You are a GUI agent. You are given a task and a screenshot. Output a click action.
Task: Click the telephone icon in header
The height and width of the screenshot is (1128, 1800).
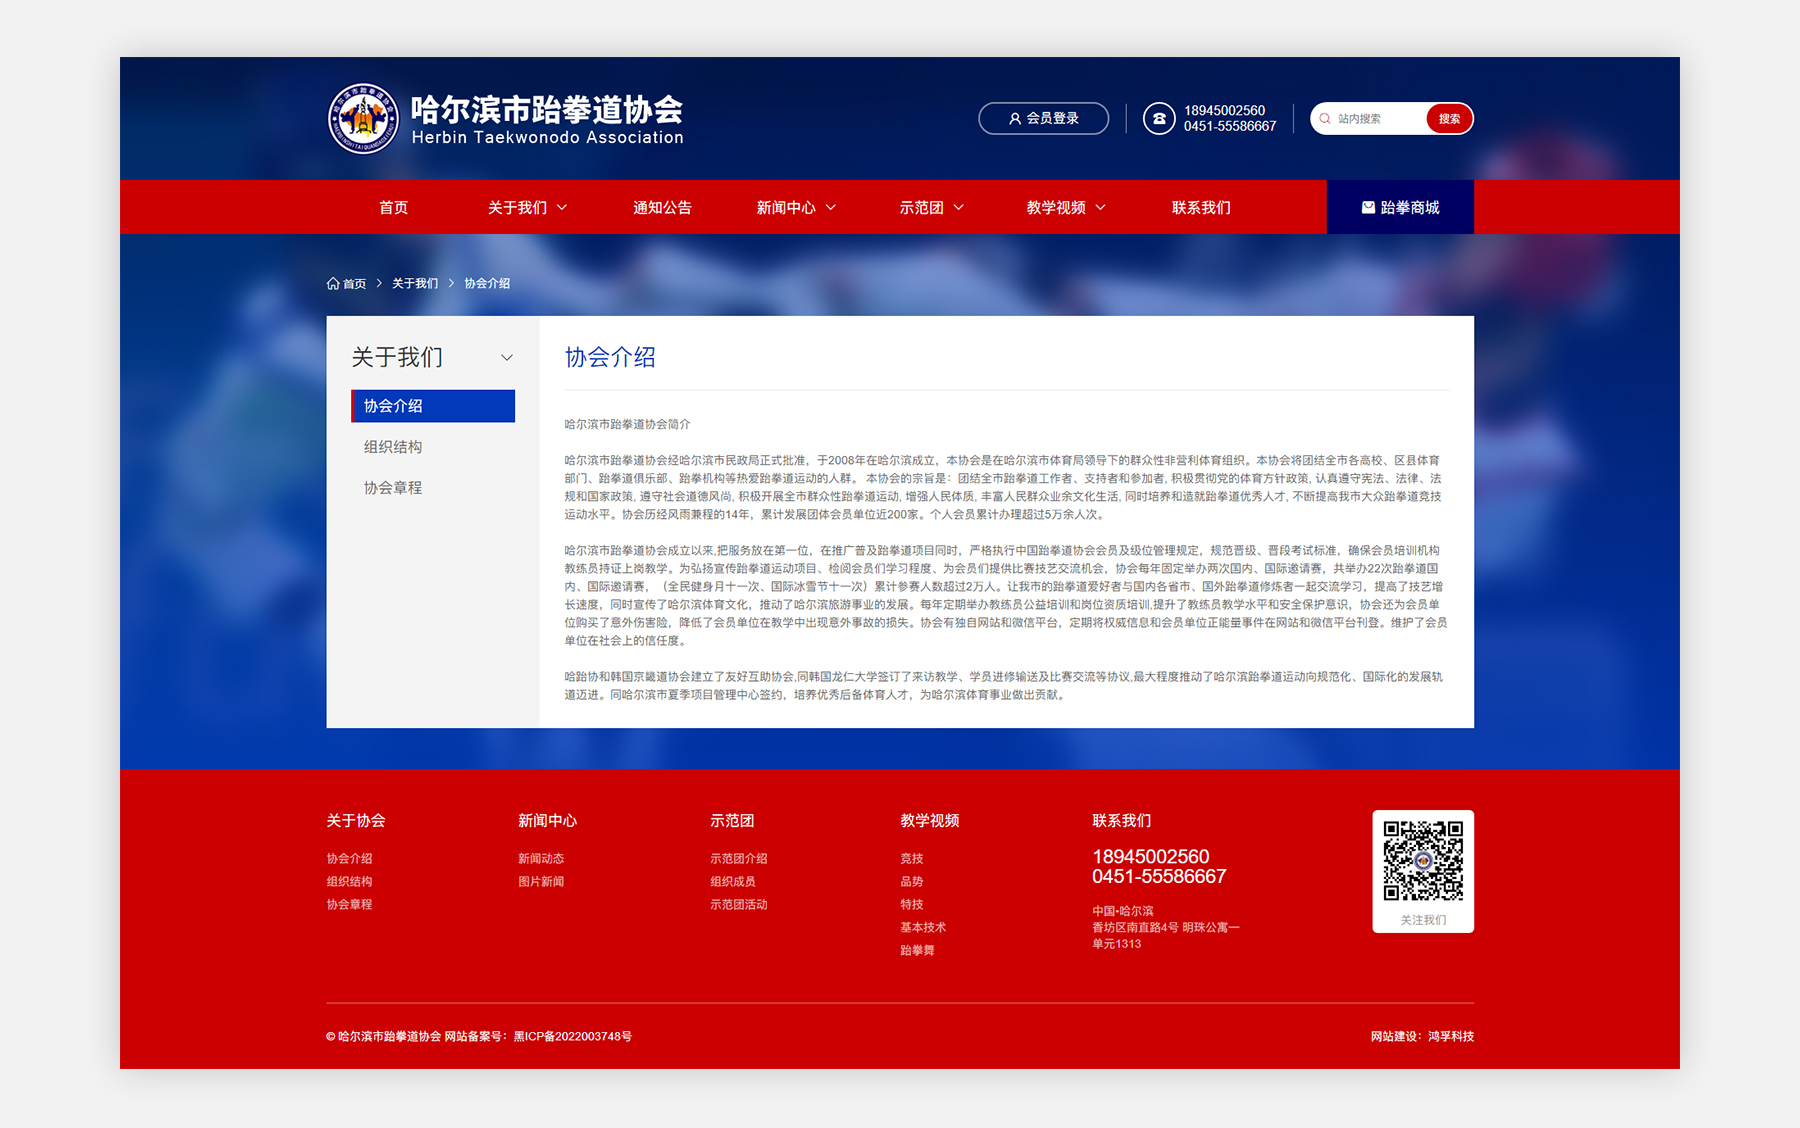pos(1158,118)
